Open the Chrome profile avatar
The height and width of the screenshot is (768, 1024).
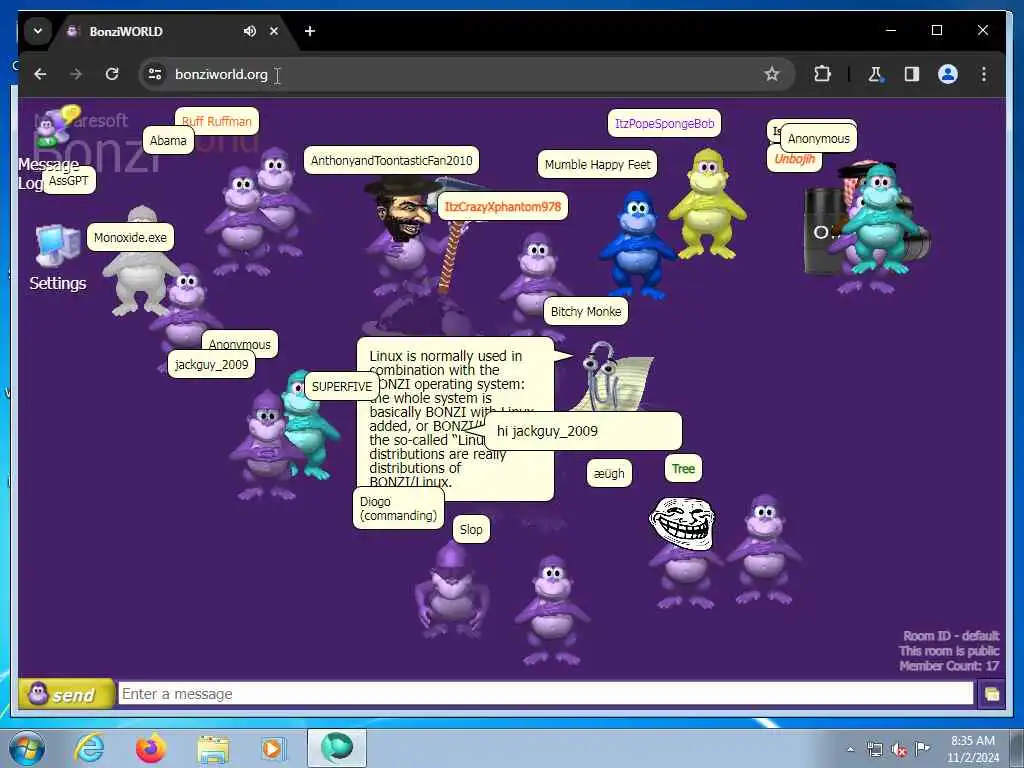coord(948,74)
